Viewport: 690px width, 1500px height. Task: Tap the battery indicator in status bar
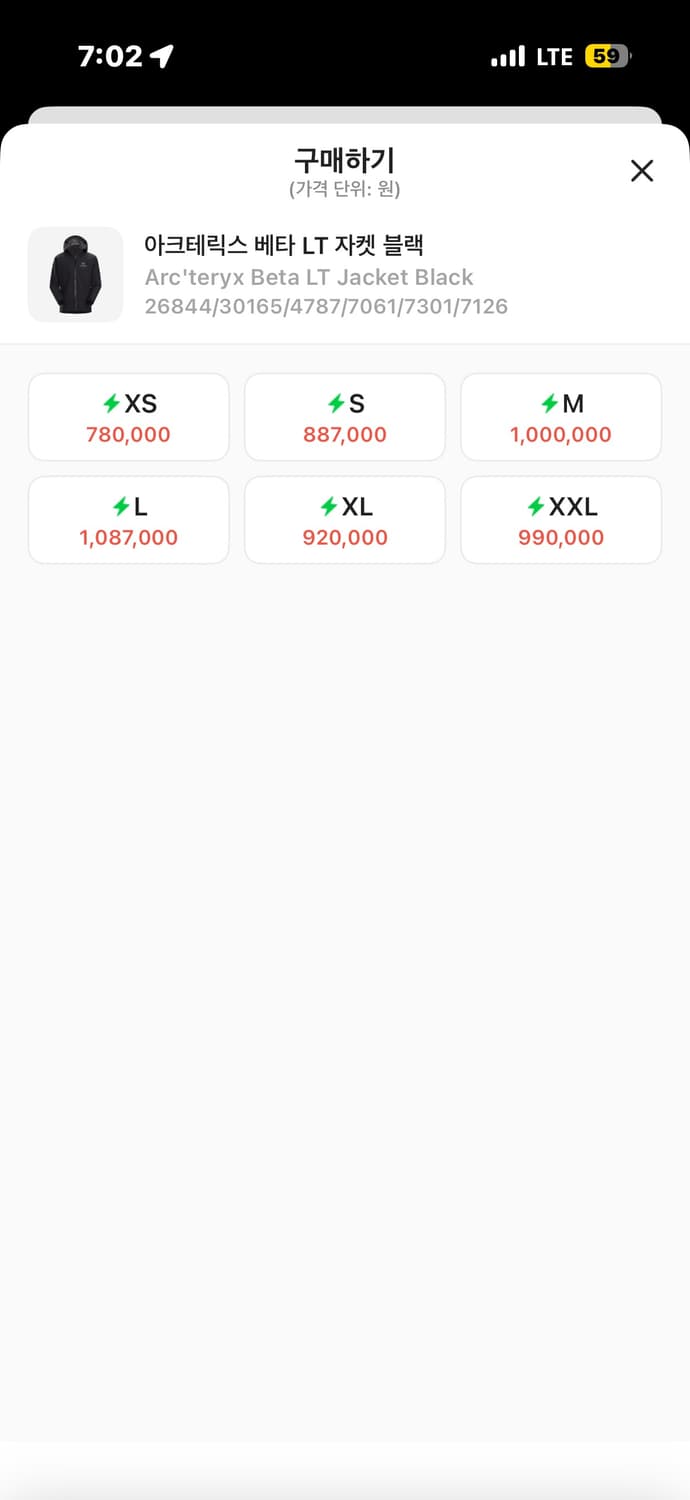click(x=608, y=57)
